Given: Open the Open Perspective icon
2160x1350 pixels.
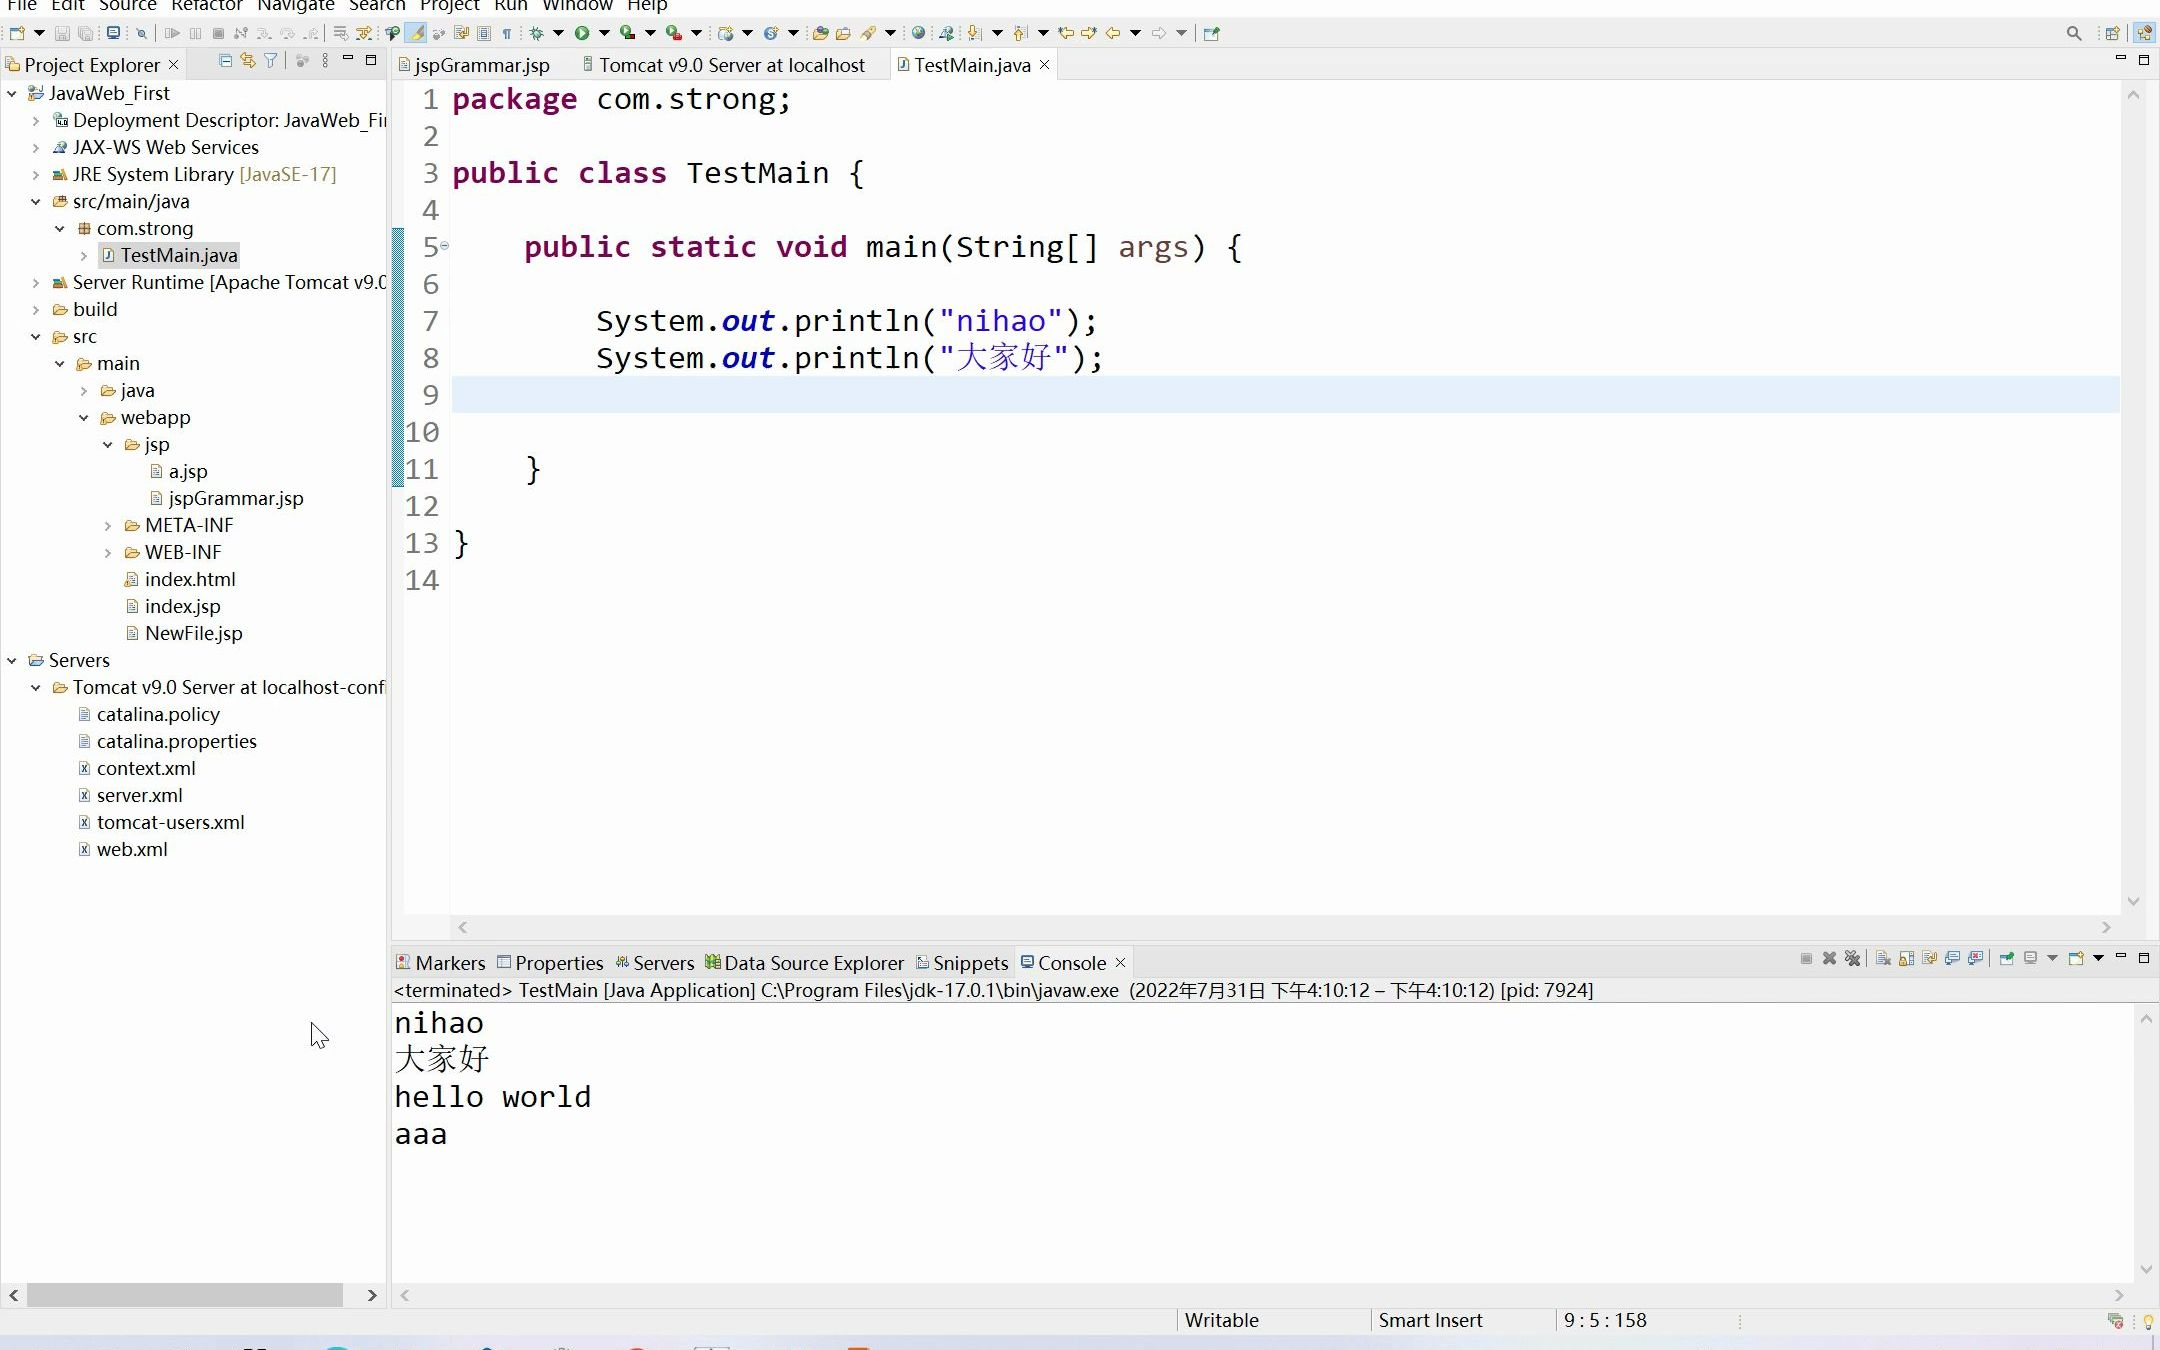Looking at the screenshot, I should tap(2112, 33).
